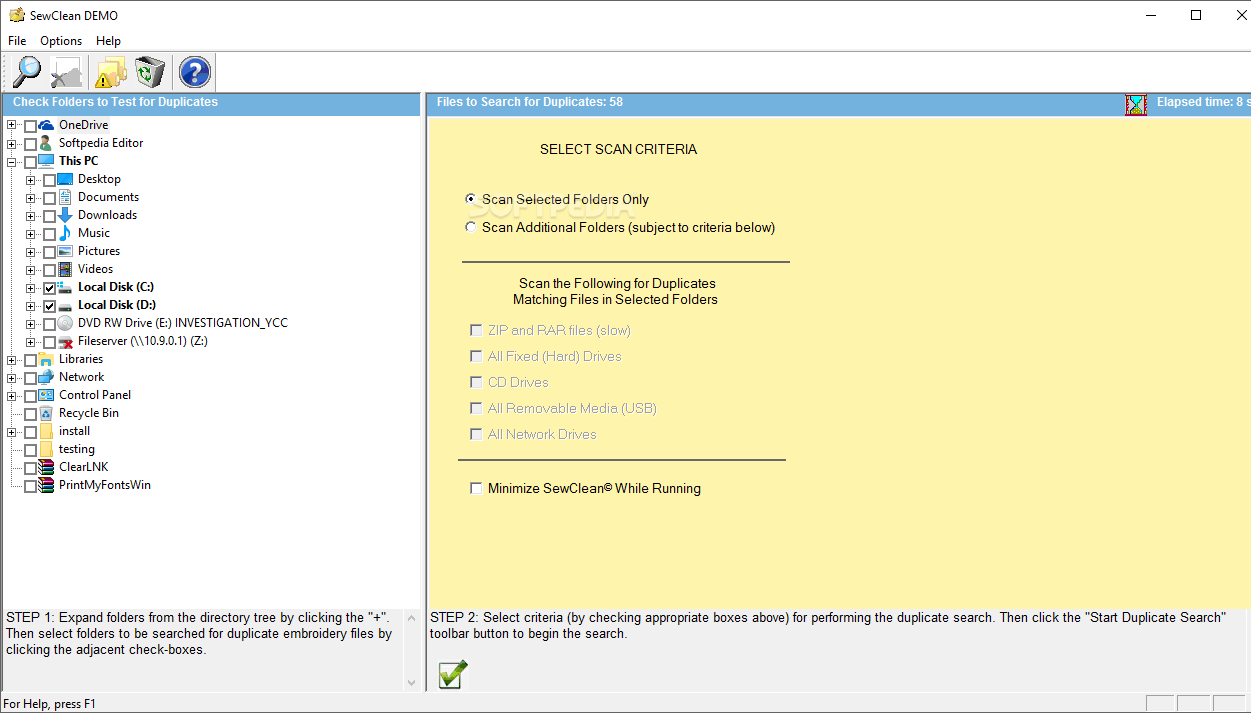Click 'For Help, press F1' status text
This screenshot has height=713, width=1251.
pos(50,704)
